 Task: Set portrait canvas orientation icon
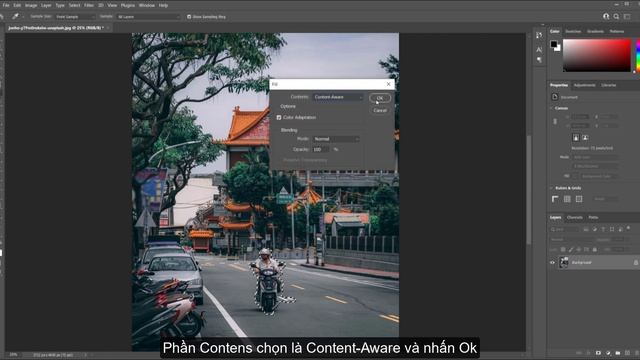click(x=576, y=138)
